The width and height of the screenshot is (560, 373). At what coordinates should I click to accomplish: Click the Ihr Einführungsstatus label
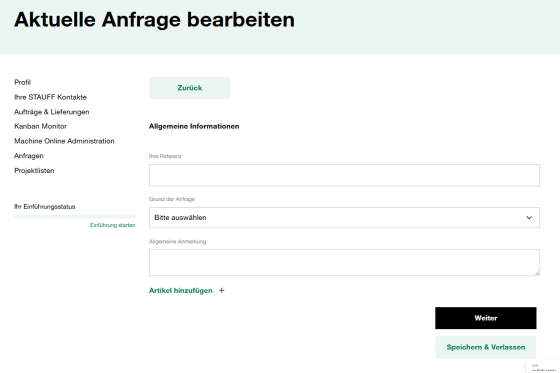tap(45, 207)
